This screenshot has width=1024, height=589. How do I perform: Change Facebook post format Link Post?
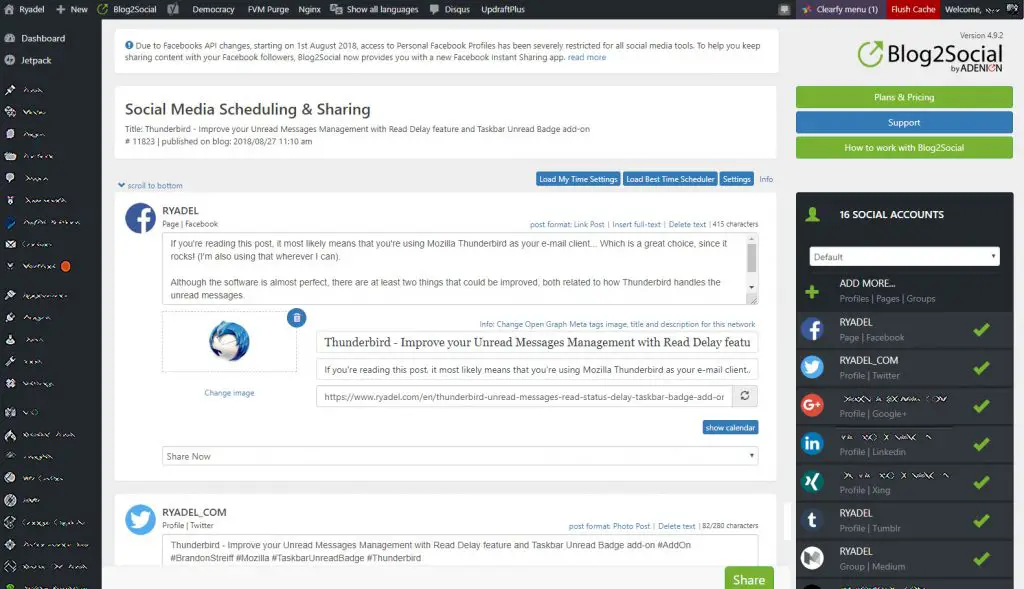567,224
